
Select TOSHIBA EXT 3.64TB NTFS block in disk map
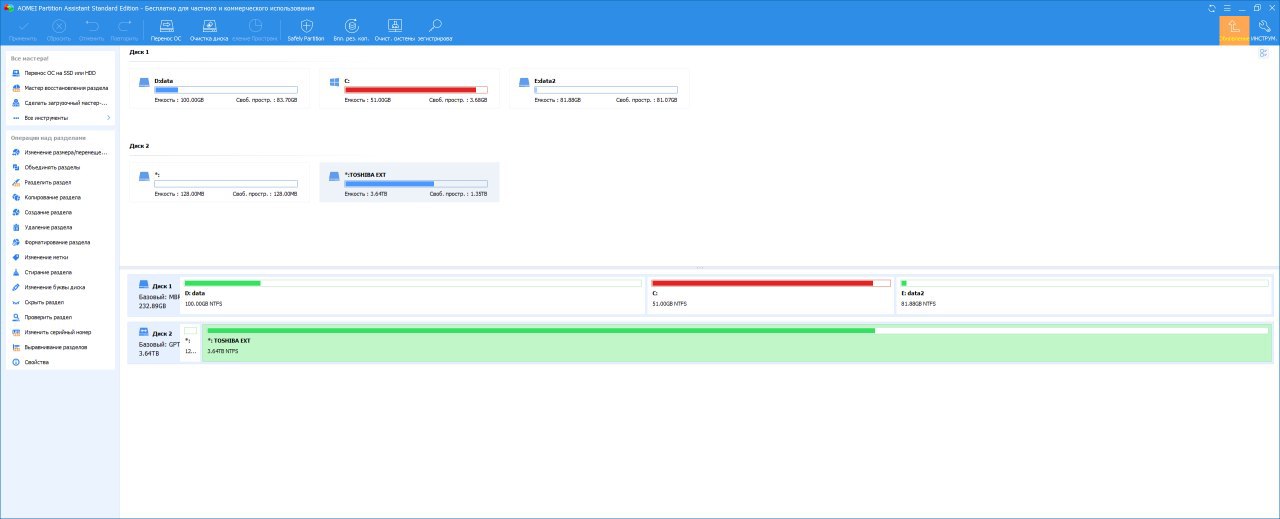737,342
